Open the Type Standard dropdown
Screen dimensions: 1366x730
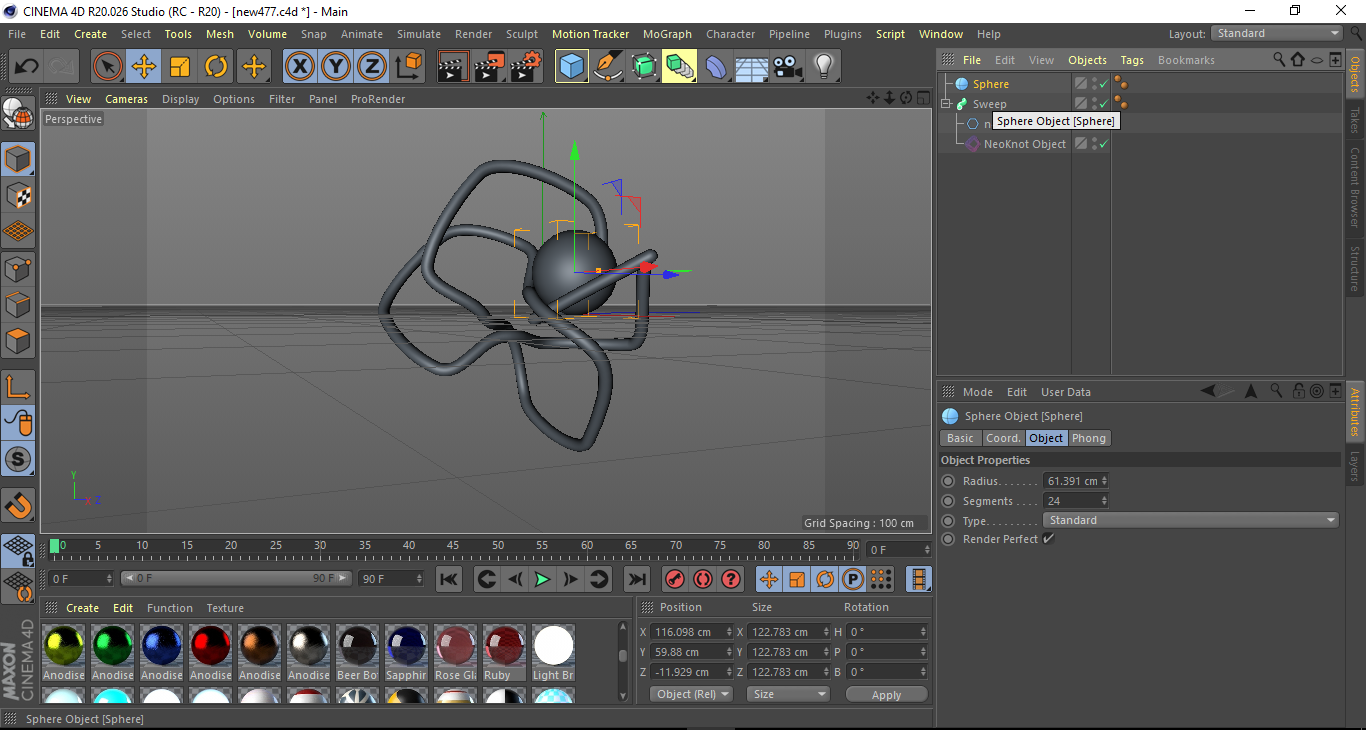click(1190, 520)
